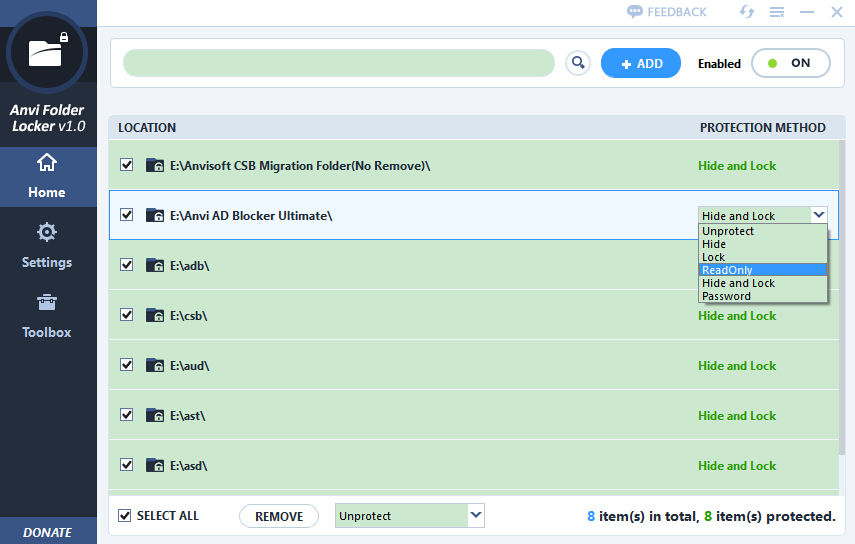
Task: Select the E:\Anvi AD Blocker Ultimate\ path text
Action: coord(251,216)
